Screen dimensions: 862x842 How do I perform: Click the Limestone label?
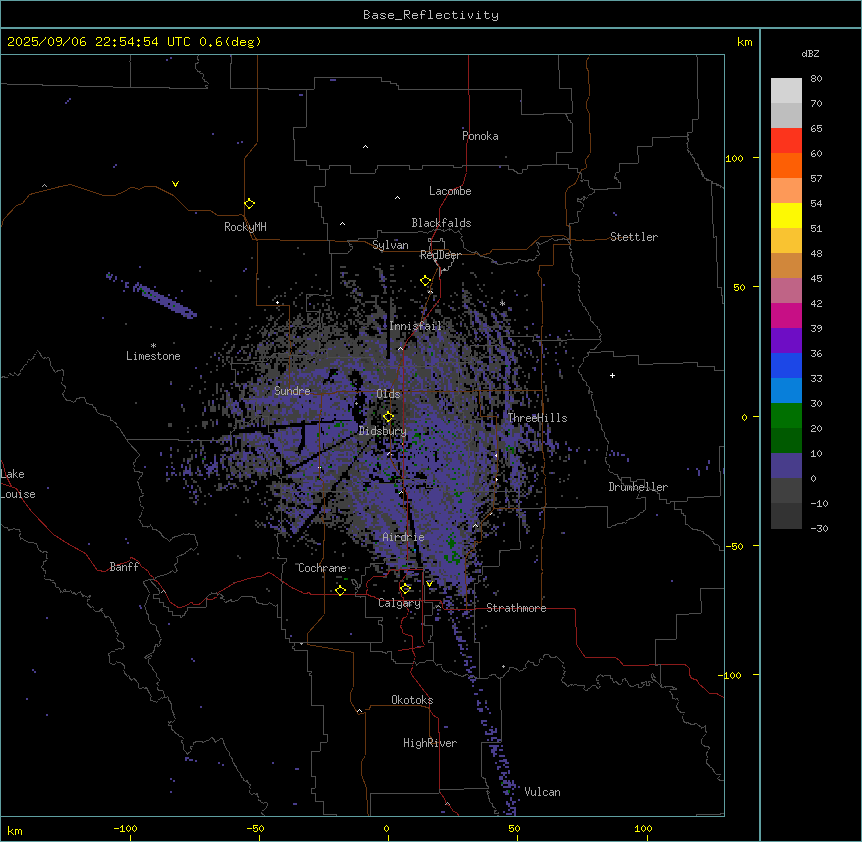tap(153, 356)
